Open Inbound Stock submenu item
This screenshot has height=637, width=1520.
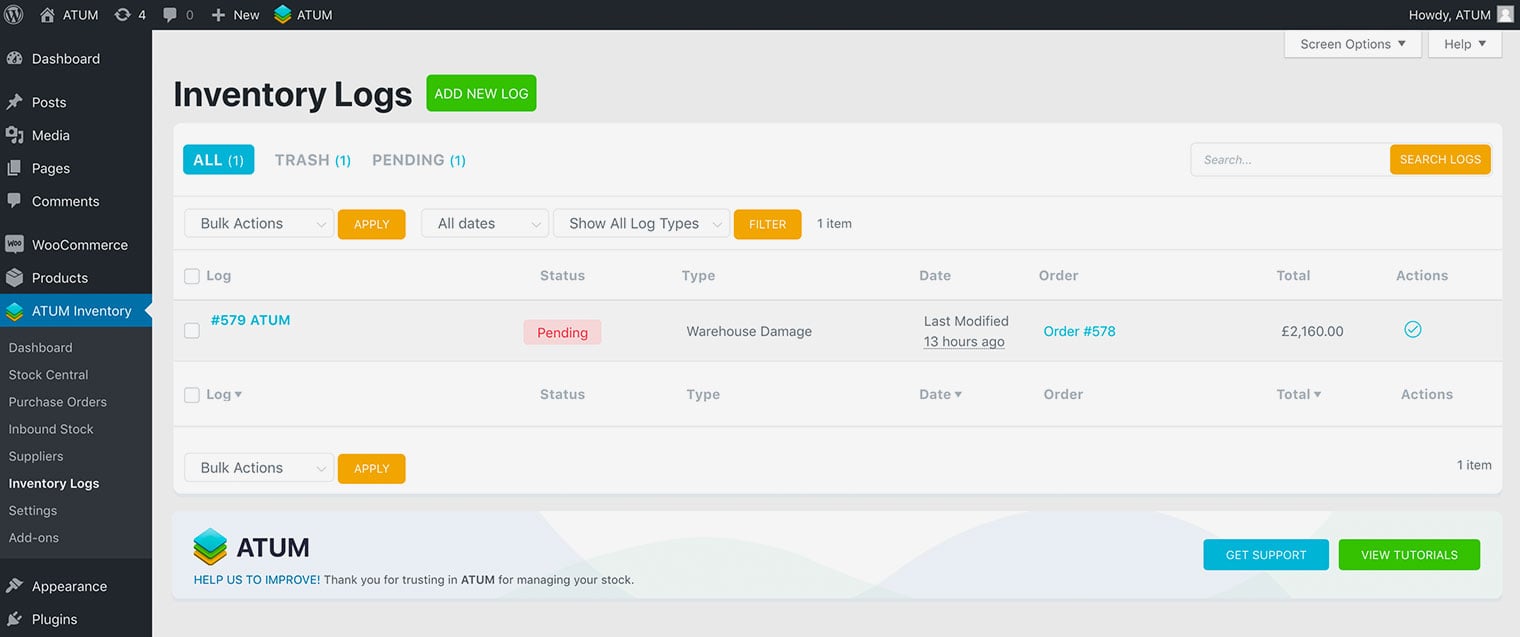coord(51,429)
